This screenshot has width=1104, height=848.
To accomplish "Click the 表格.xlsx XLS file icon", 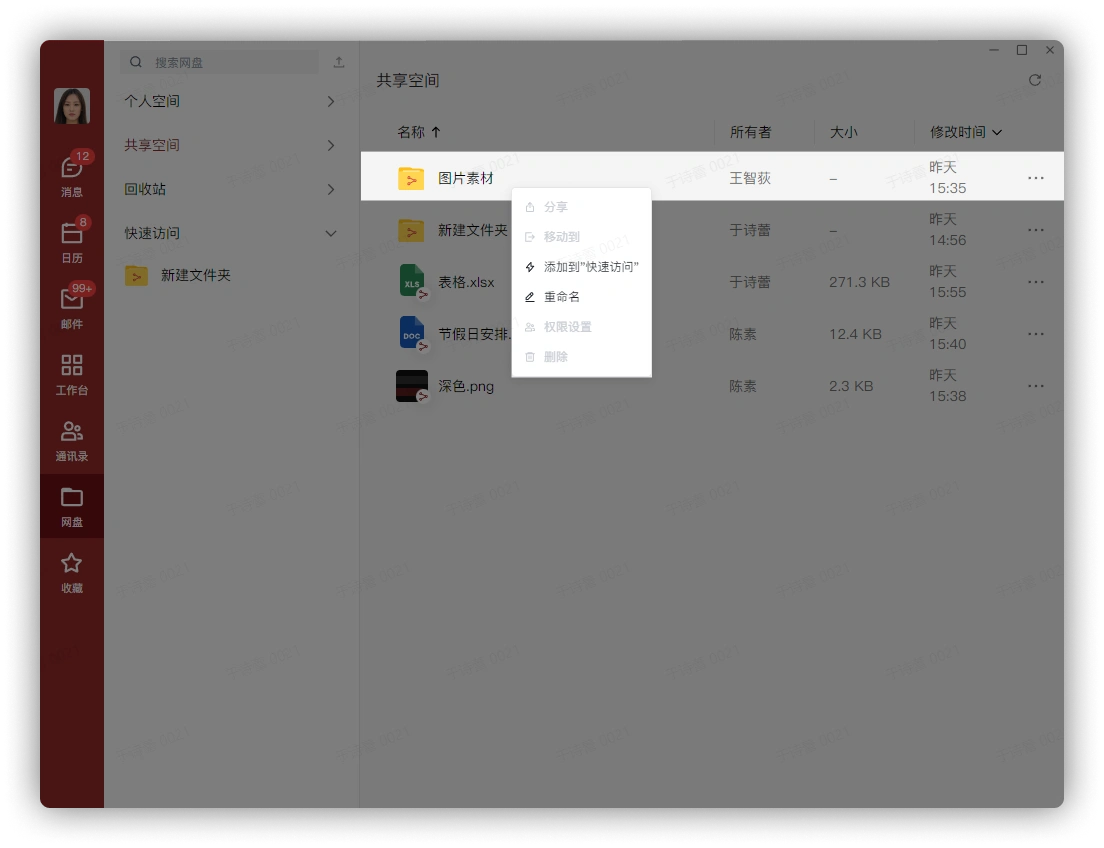I will click(x=413, y=282).
